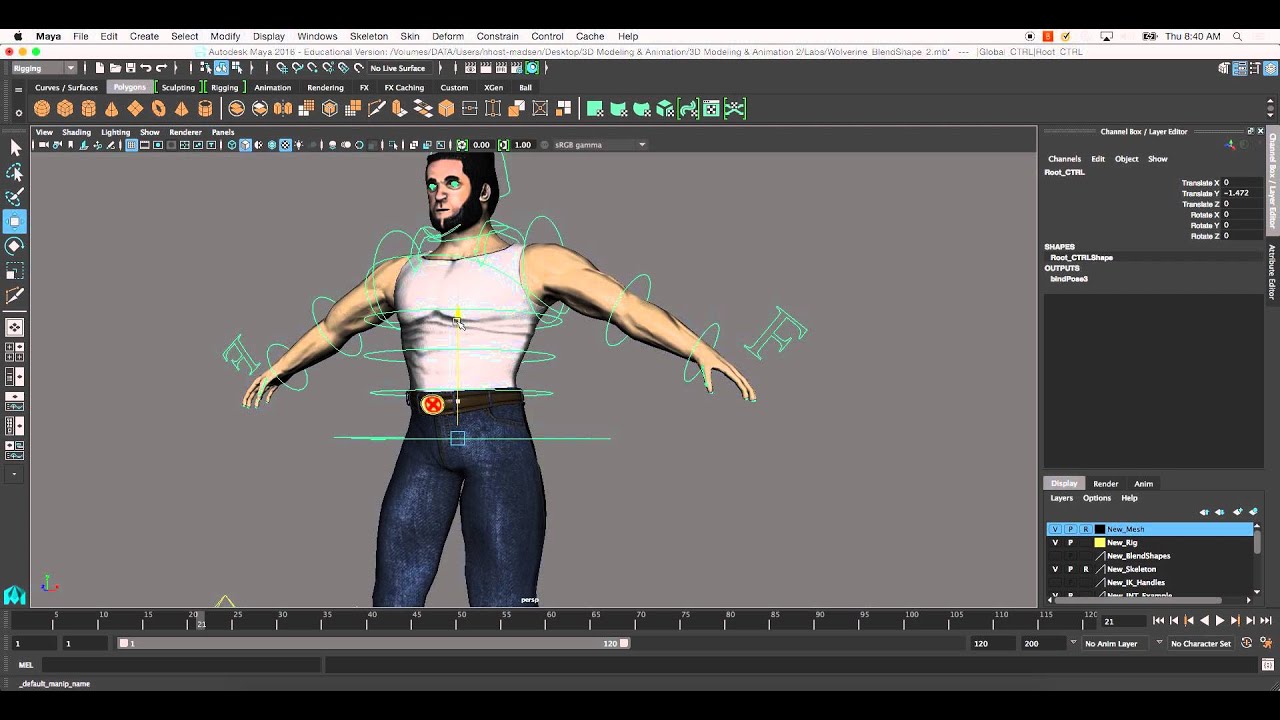The height and width of the screenshot is (720, 1280).
Task: Toggle reference R on New_Skeleton layer
Action: pos(1086,569)
